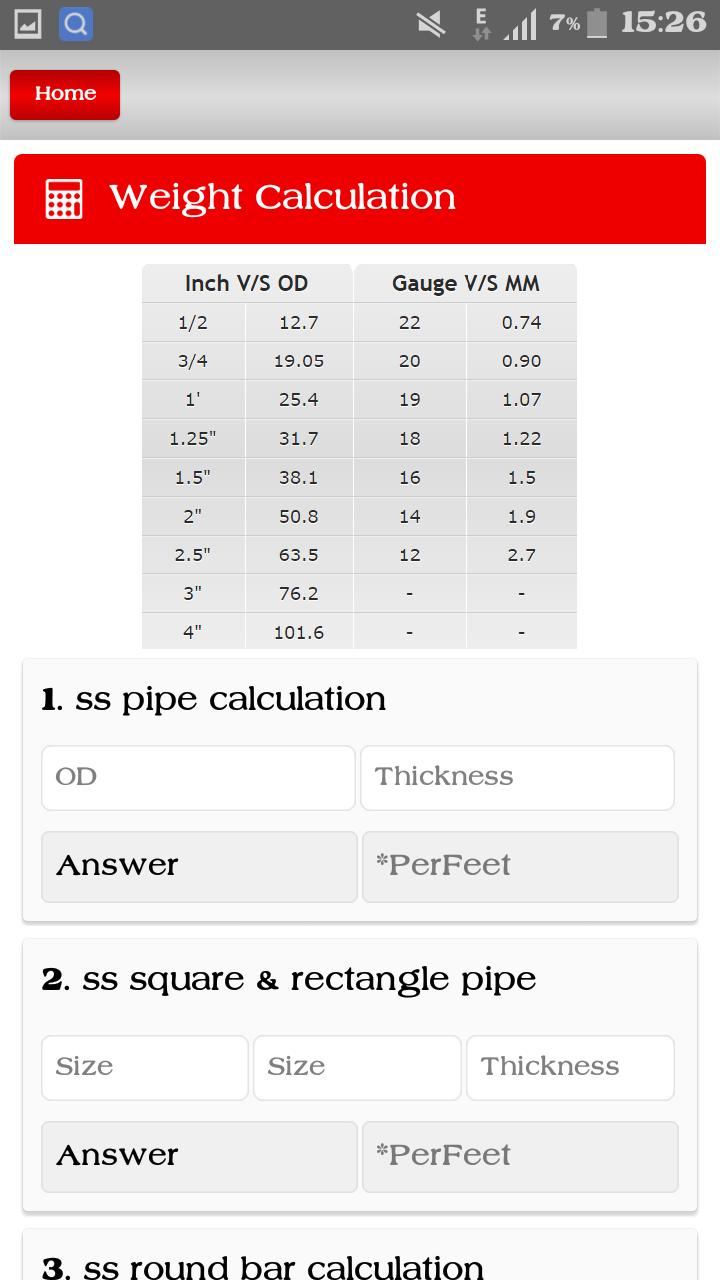Tap the mobile data E icon
Image resolution: width=720 pixels, height=1280 pixels.
(482, 24)
